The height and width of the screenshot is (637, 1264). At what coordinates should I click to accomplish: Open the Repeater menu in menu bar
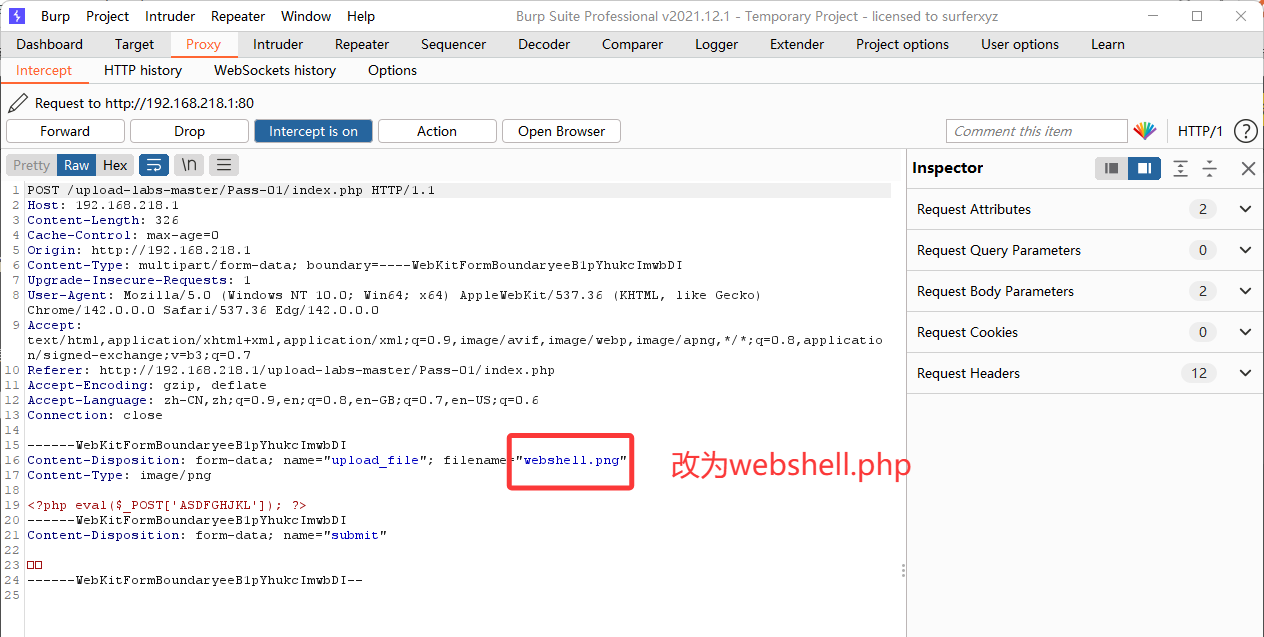(x=238, y=16)
